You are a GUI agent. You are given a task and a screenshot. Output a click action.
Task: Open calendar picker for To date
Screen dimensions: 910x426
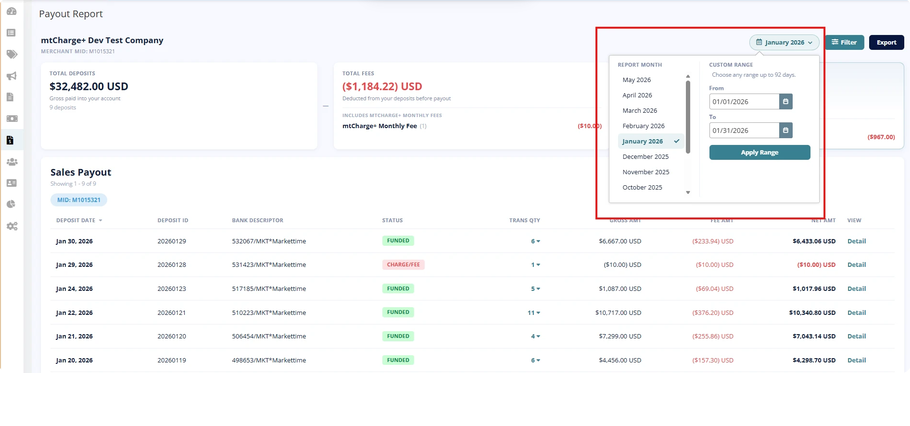tap(785, 131)
